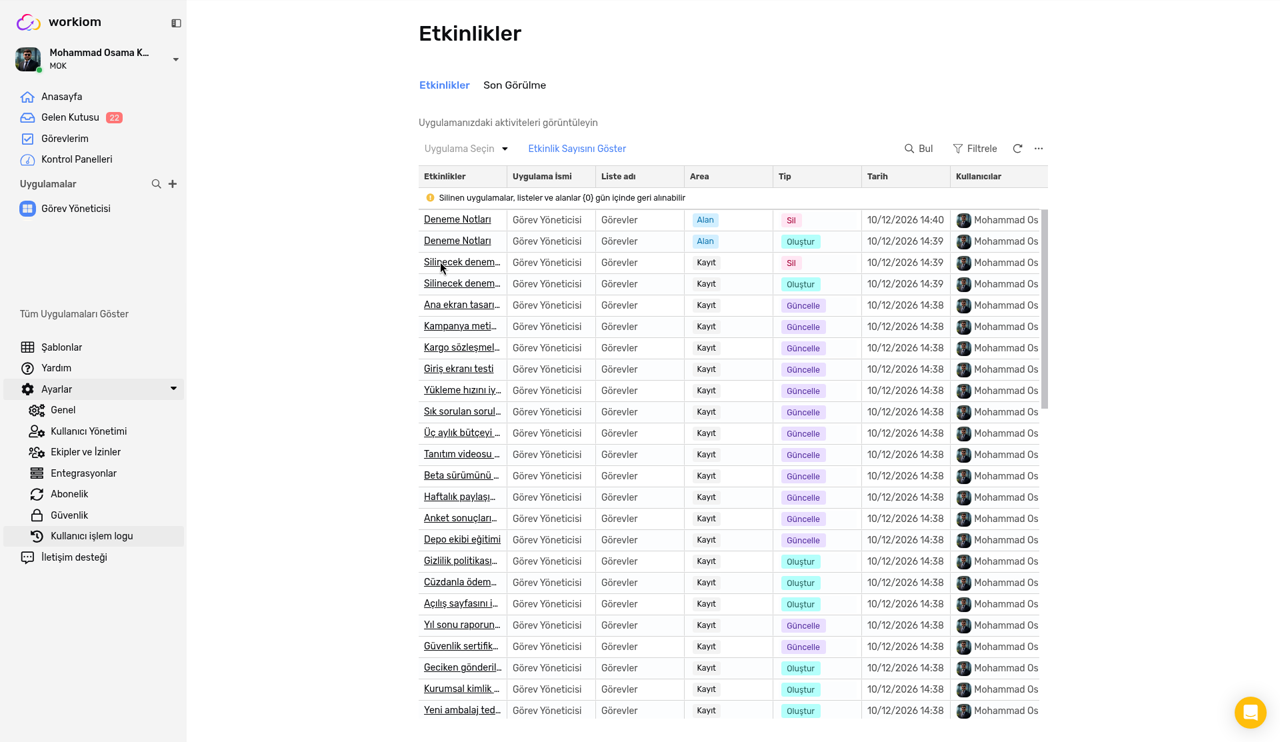Collapse the Ayarlar settings section

point(173,390)
